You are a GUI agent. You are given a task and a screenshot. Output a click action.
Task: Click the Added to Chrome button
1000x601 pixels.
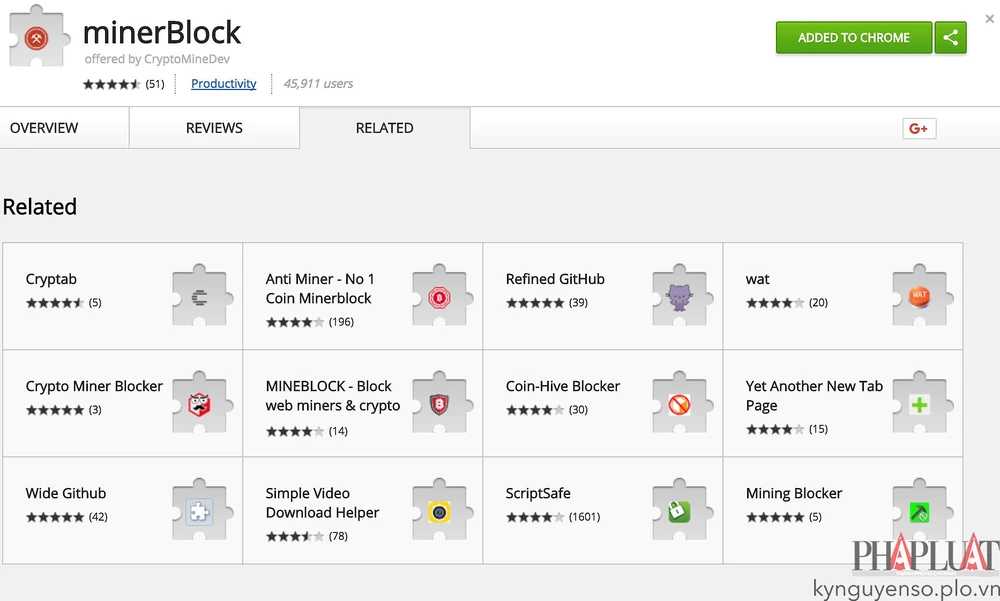(x=853, y=38)
